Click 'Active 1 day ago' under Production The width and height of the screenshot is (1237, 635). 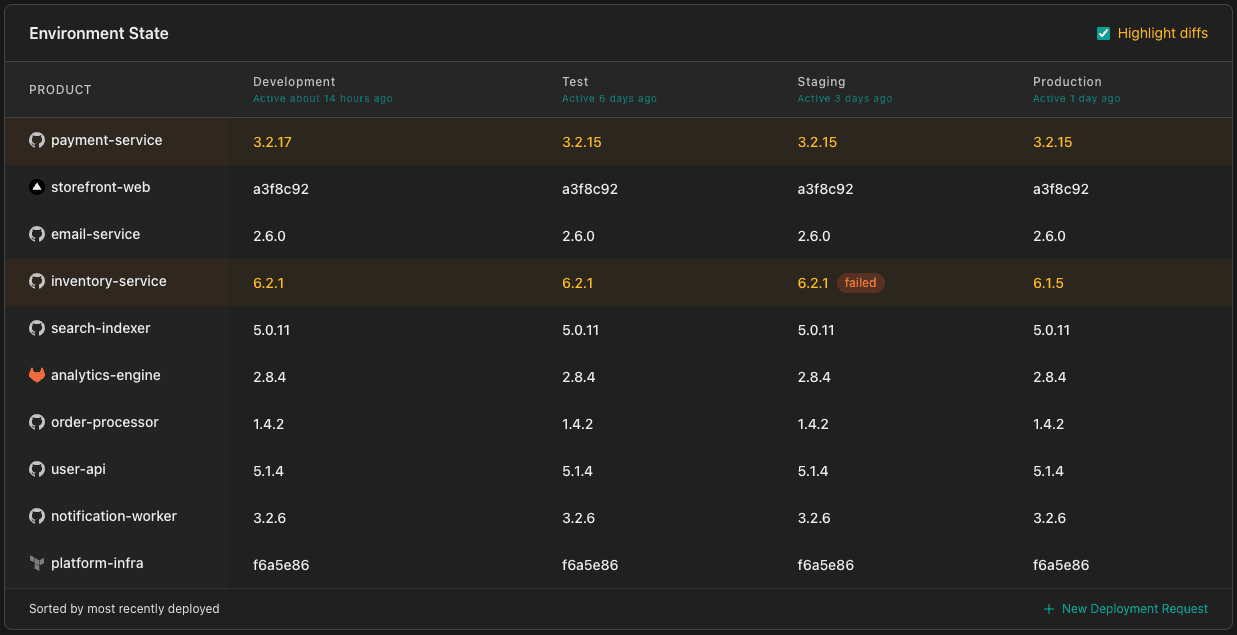tap(1077, 99)
